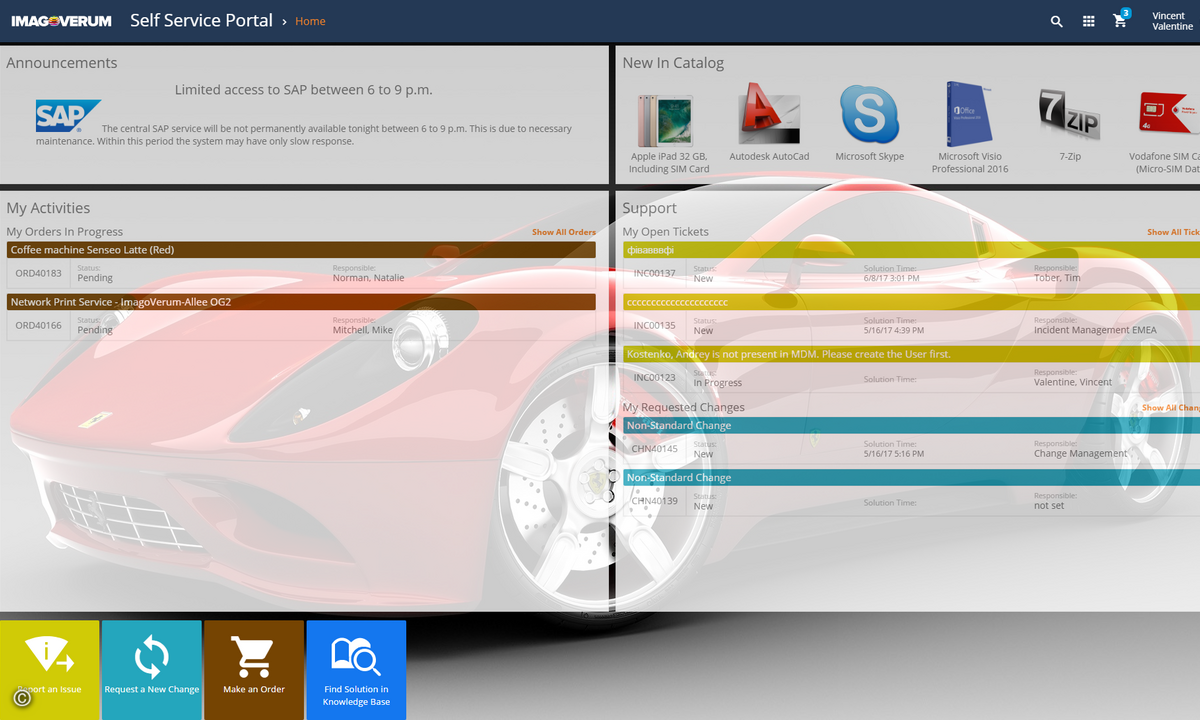Screen dimensions: 1200x720
Task: Go to Home breadcrumb link
Action: 310,21
